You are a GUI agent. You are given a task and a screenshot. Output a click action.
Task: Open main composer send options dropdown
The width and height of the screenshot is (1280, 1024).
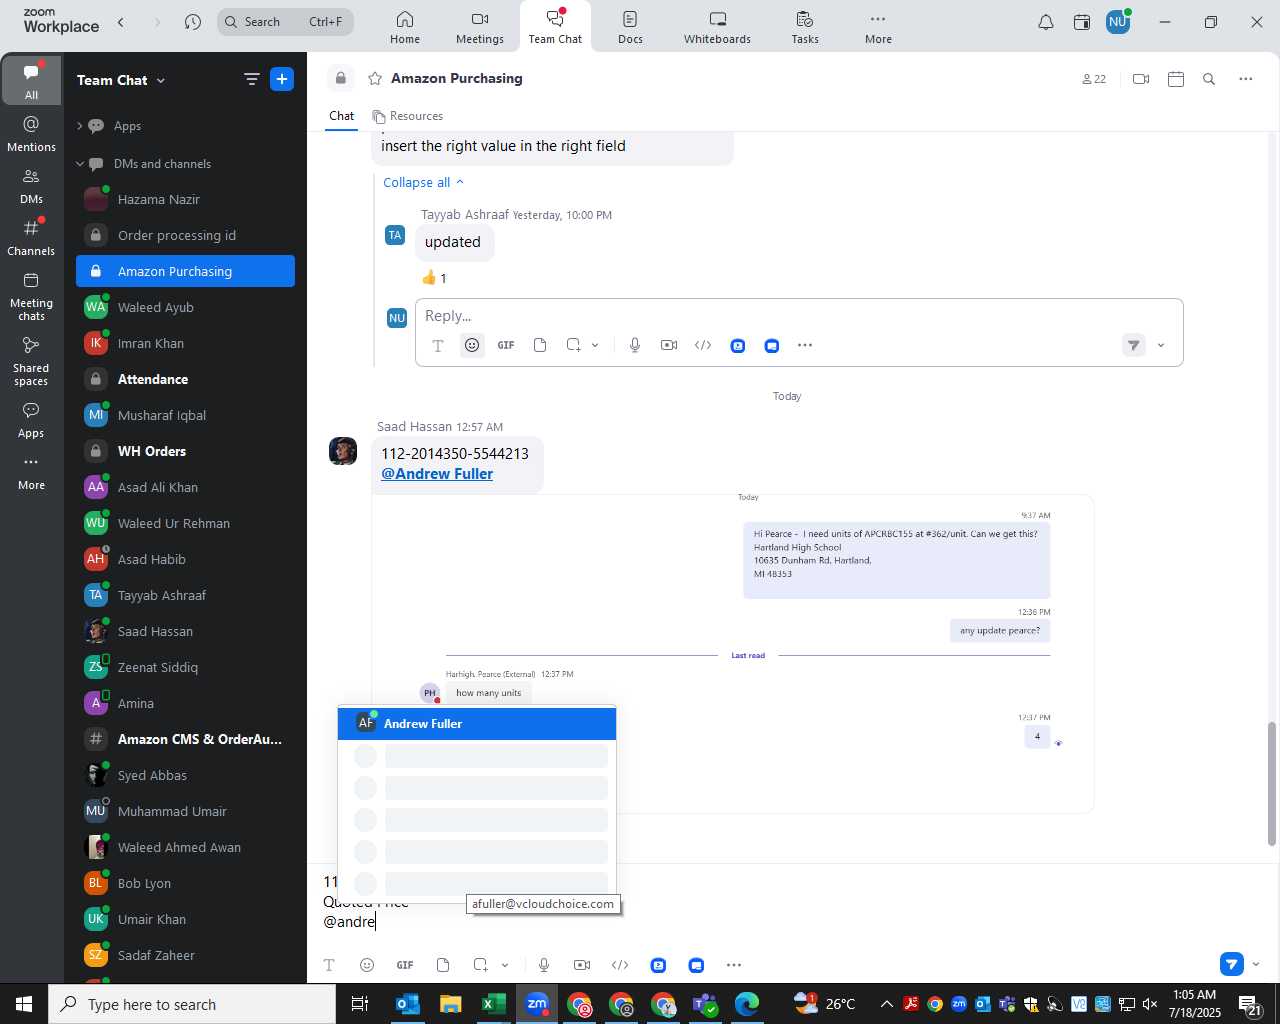[1256, 965]
